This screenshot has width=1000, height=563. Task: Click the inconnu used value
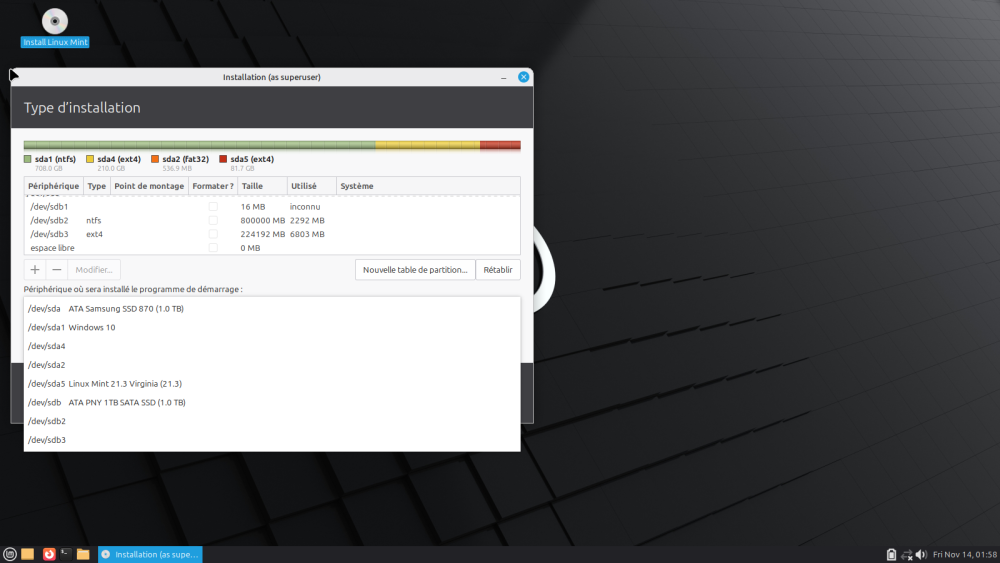tap(305, 207)
